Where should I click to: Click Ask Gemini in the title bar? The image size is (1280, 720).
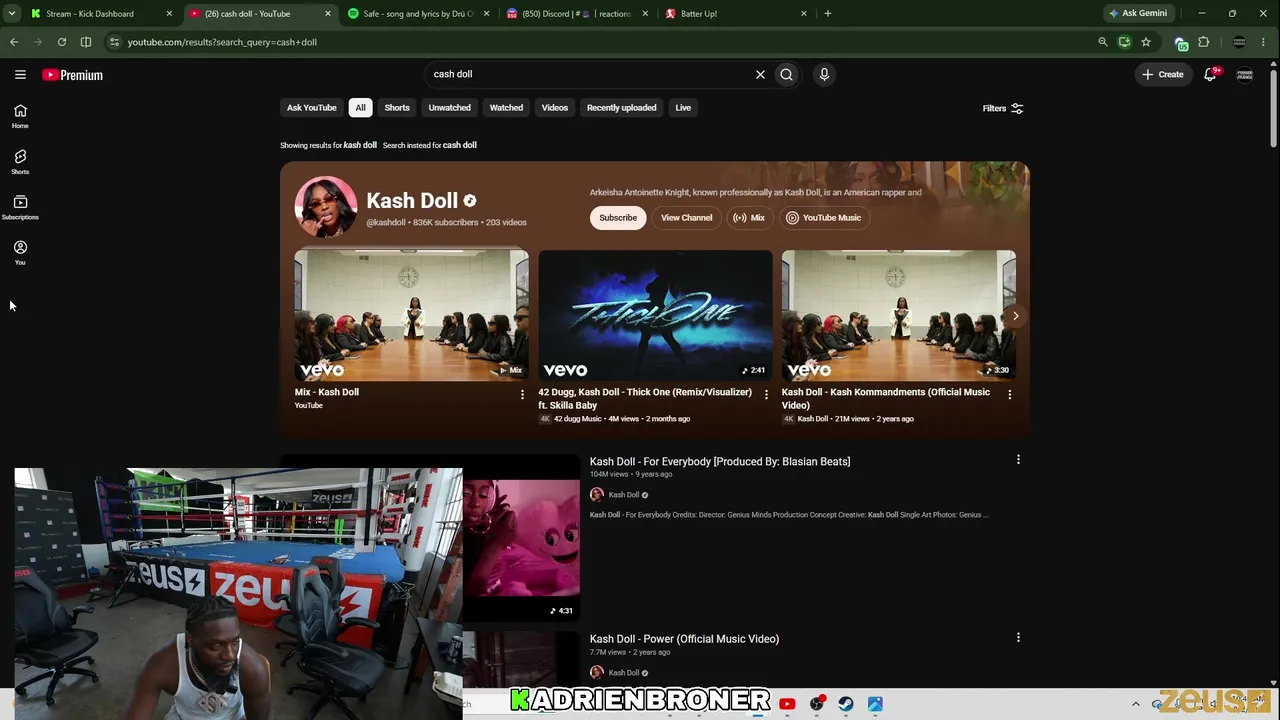(1137, 13)
